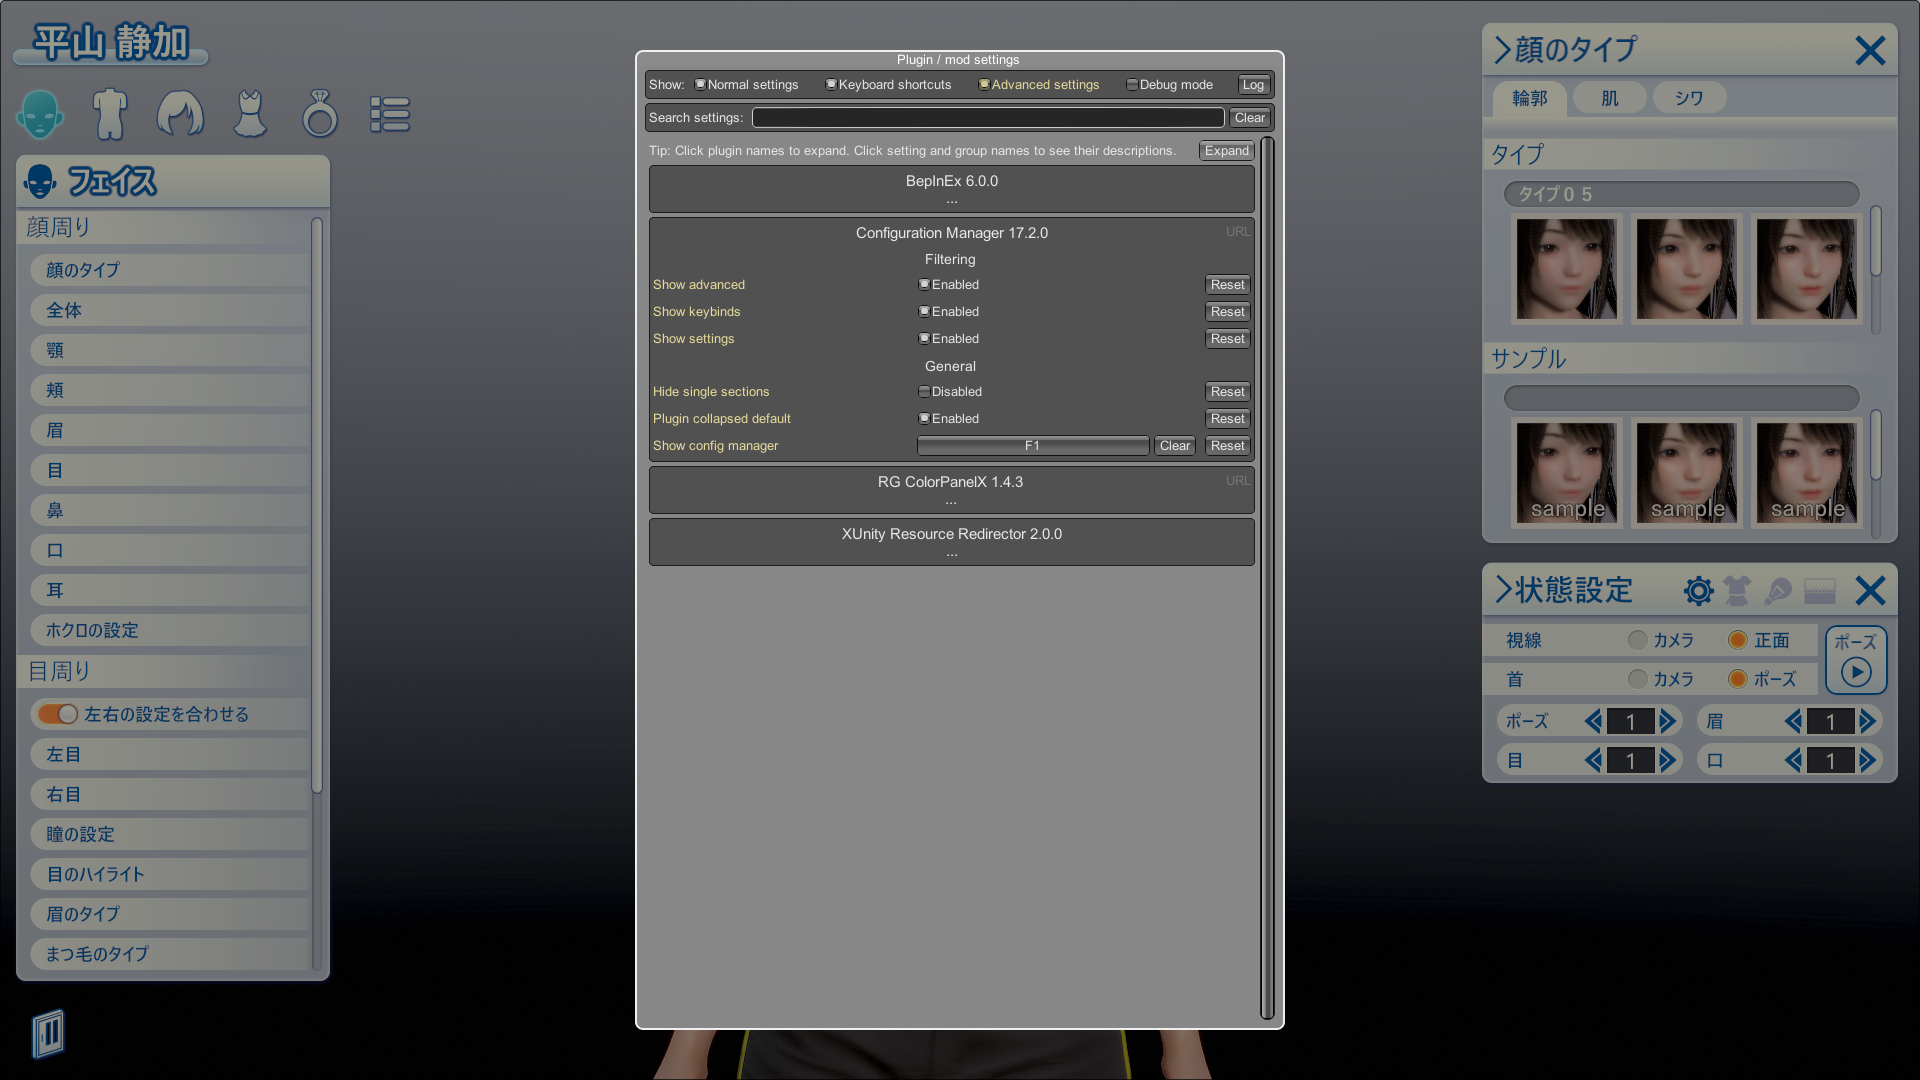Decrease 眉 value with left arrow

(1794, 721)
